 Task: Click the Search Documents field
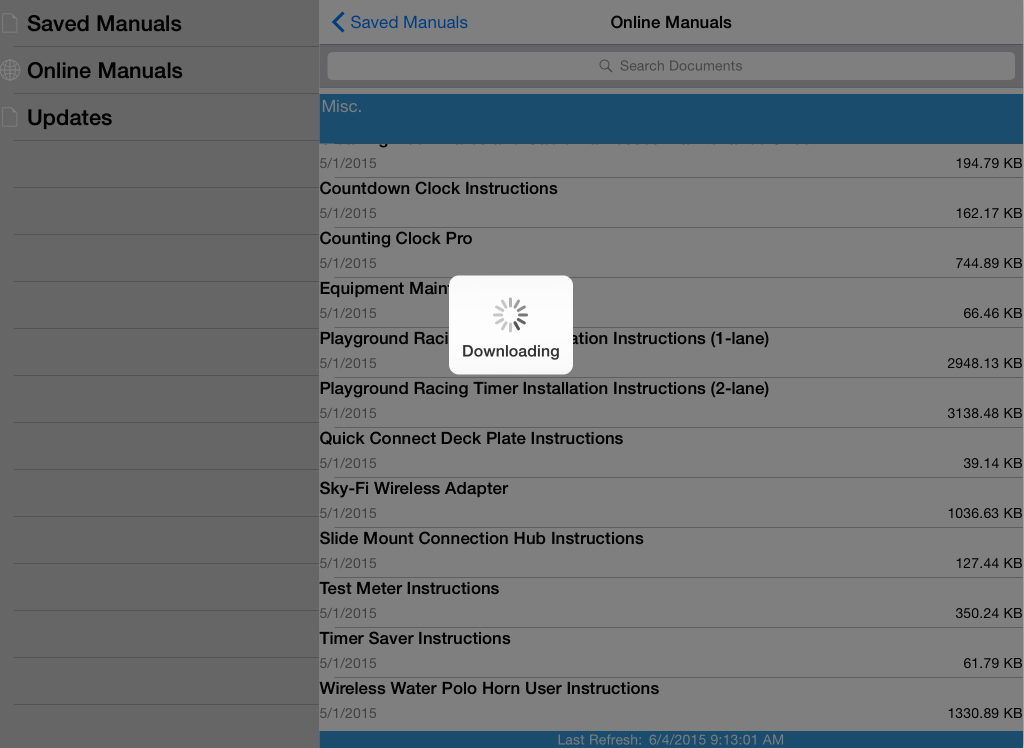click(671, 66)
